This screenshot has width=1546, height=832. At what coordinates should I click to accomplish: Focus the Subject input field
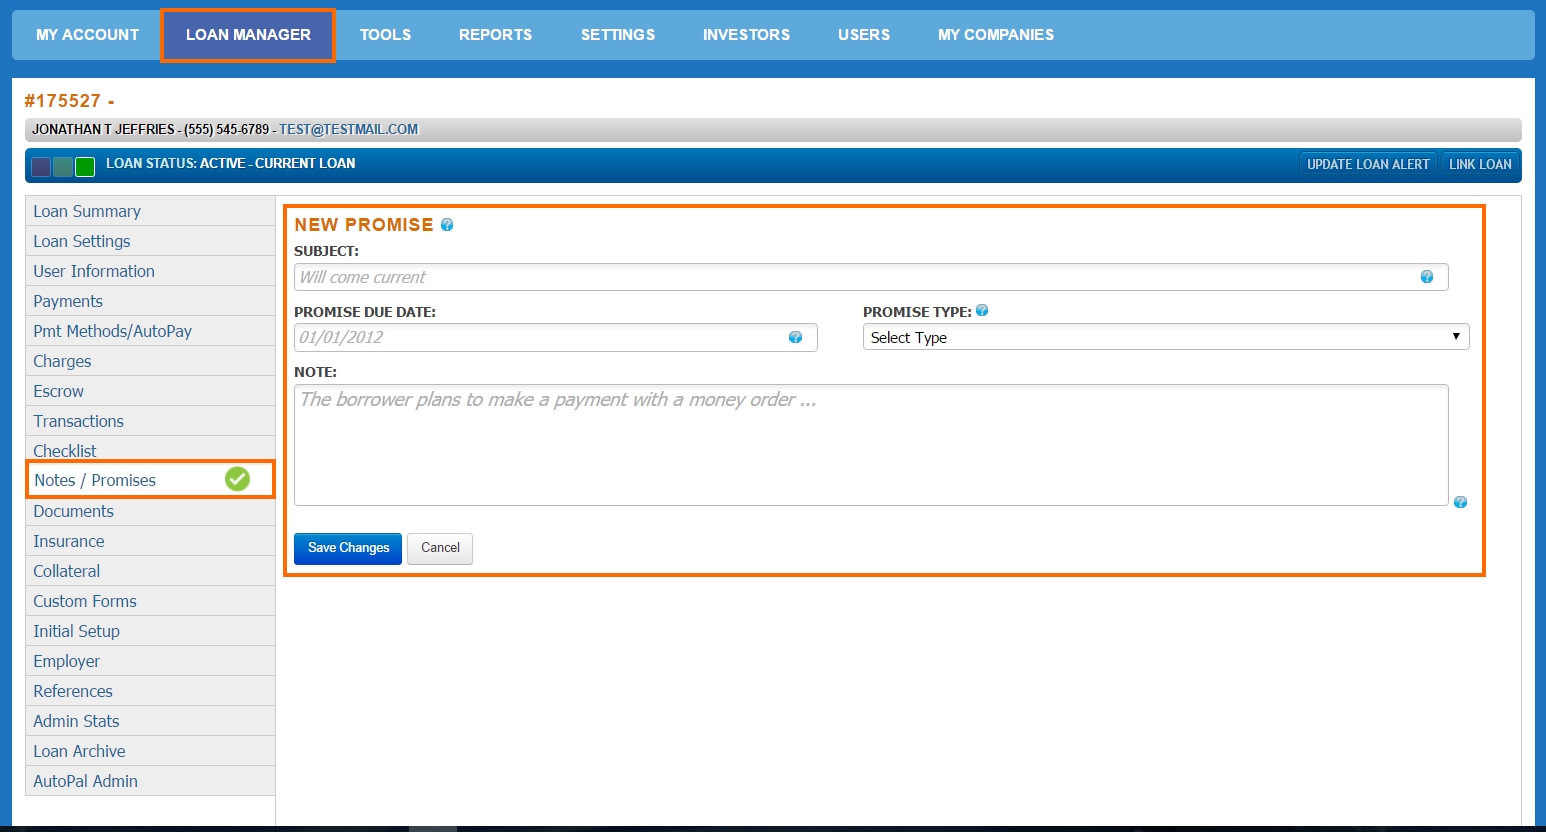(871, 277)
